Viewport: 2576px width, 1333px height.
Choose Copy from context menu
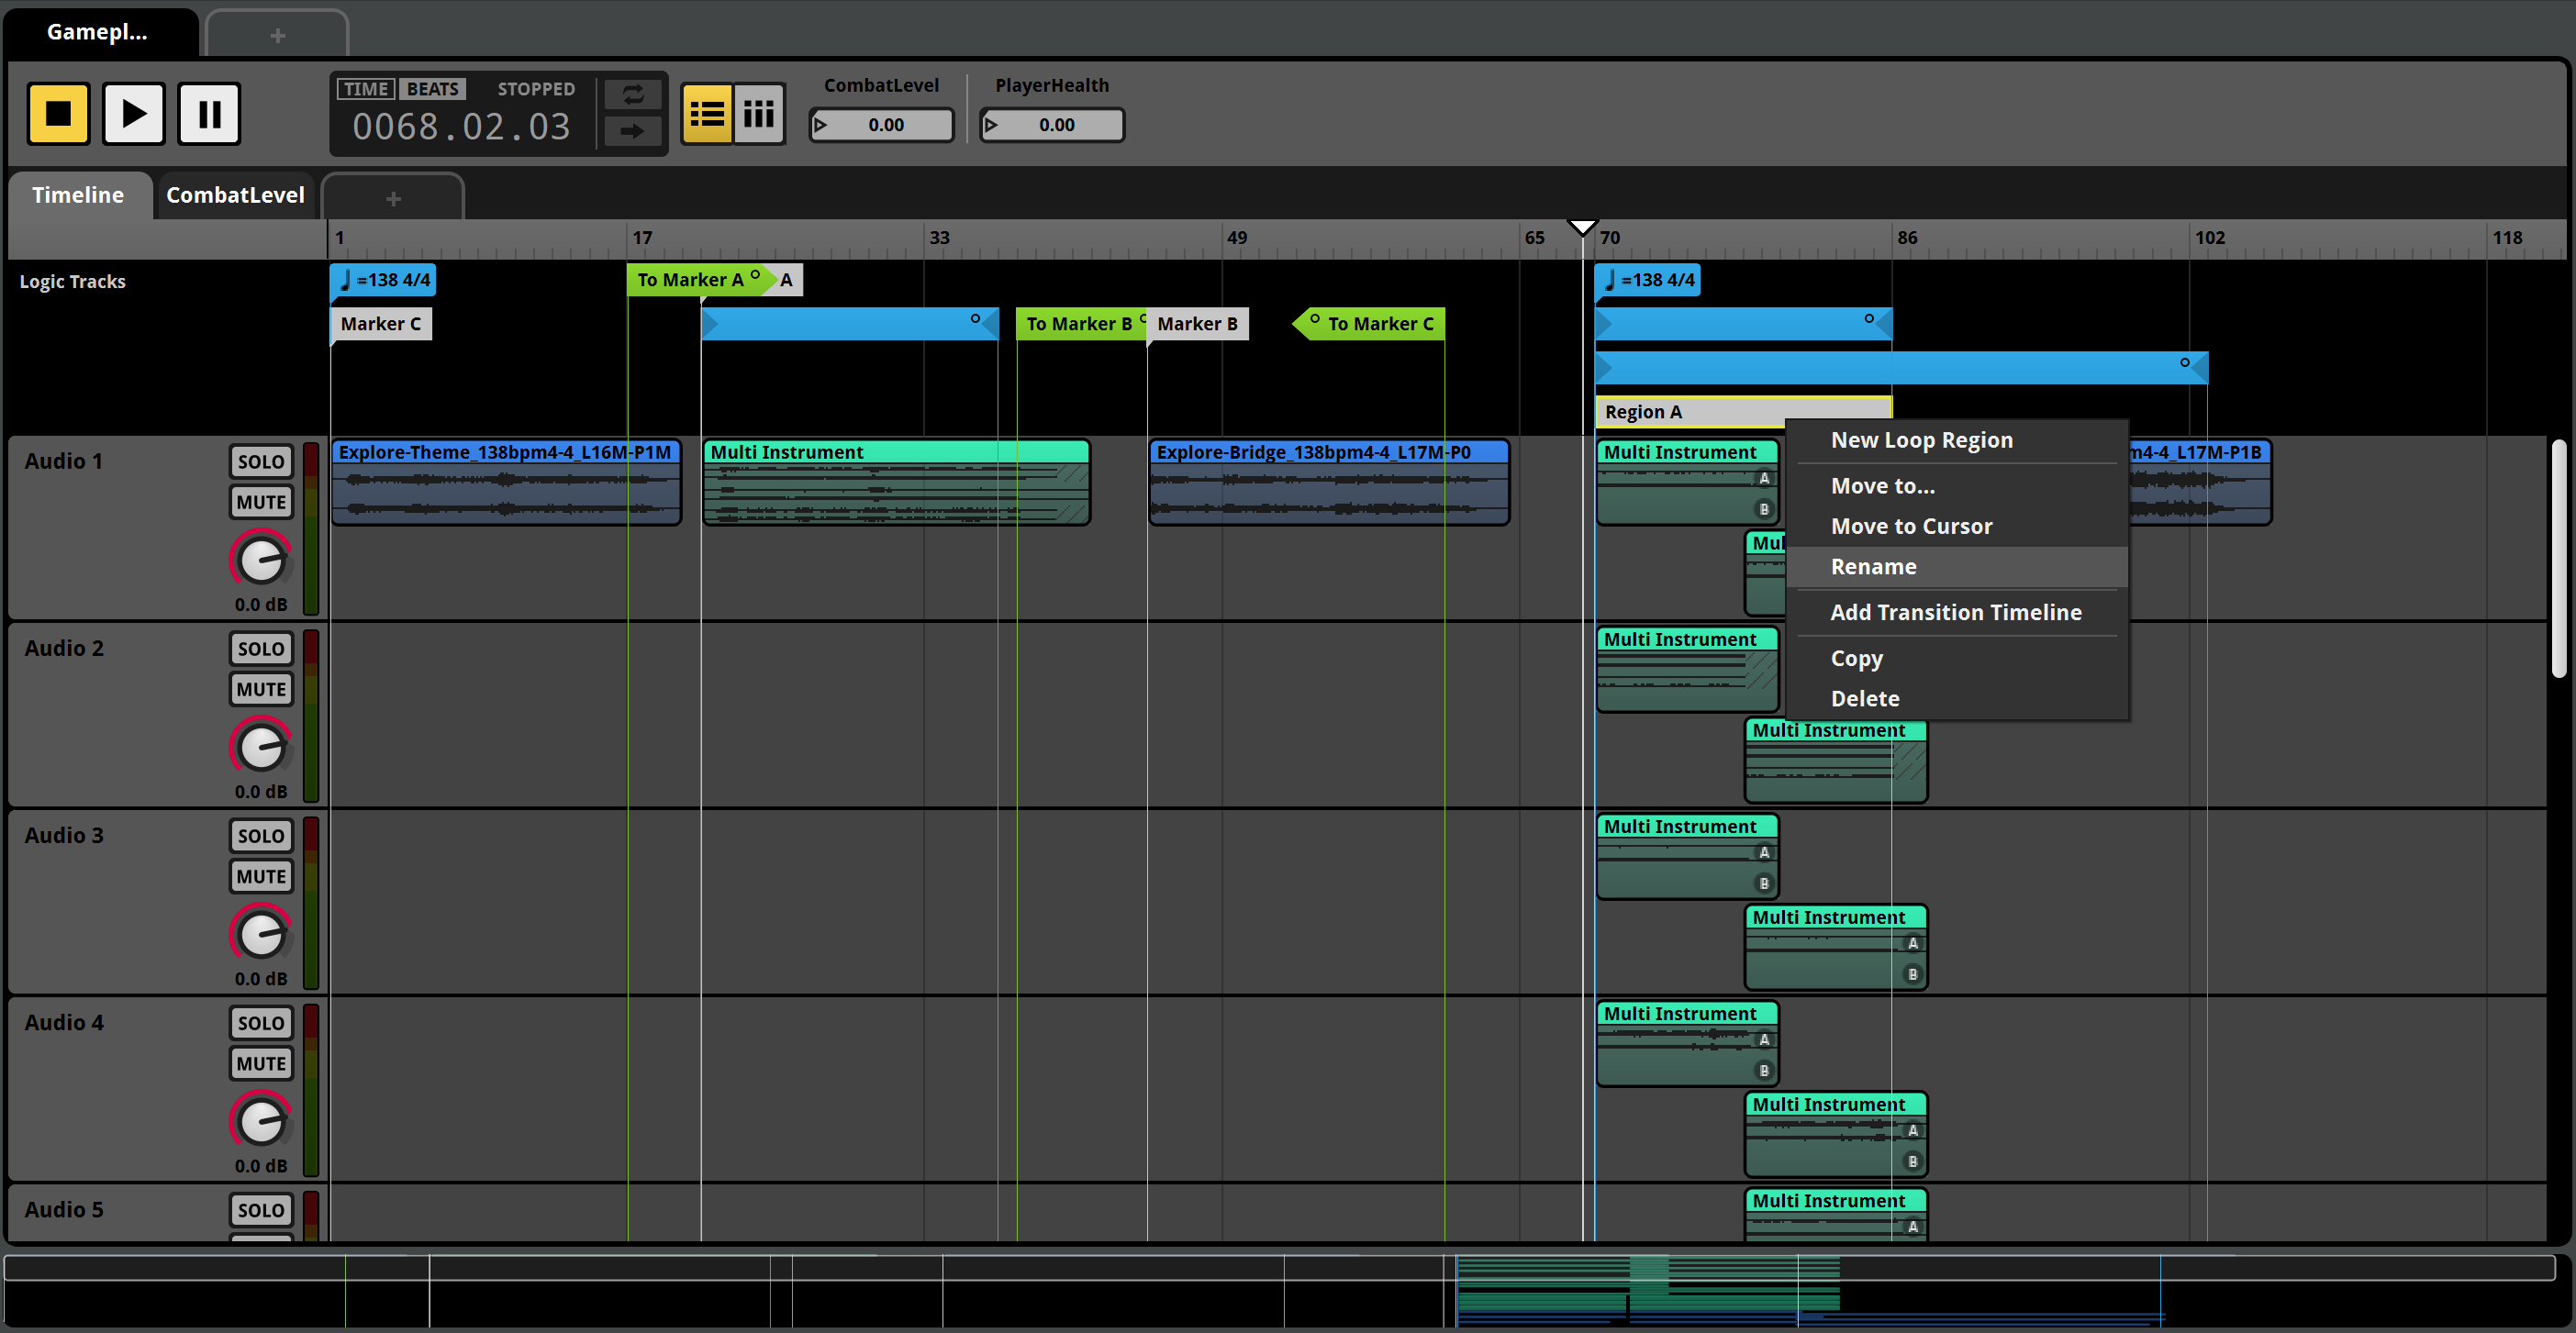click(x=1956, y=658)
